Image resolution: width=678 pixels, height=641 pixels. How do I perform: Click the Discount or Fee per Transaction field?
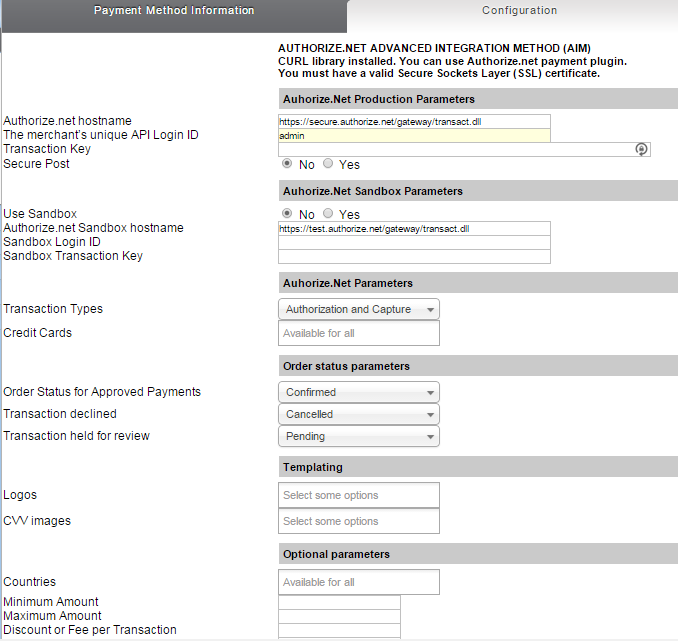click(x=339, y=630)
